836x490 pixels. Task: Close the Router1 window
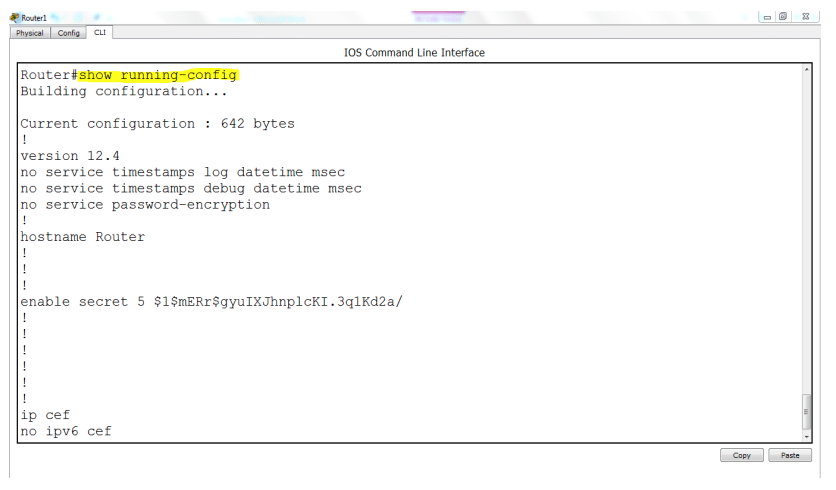pos(806,17)
